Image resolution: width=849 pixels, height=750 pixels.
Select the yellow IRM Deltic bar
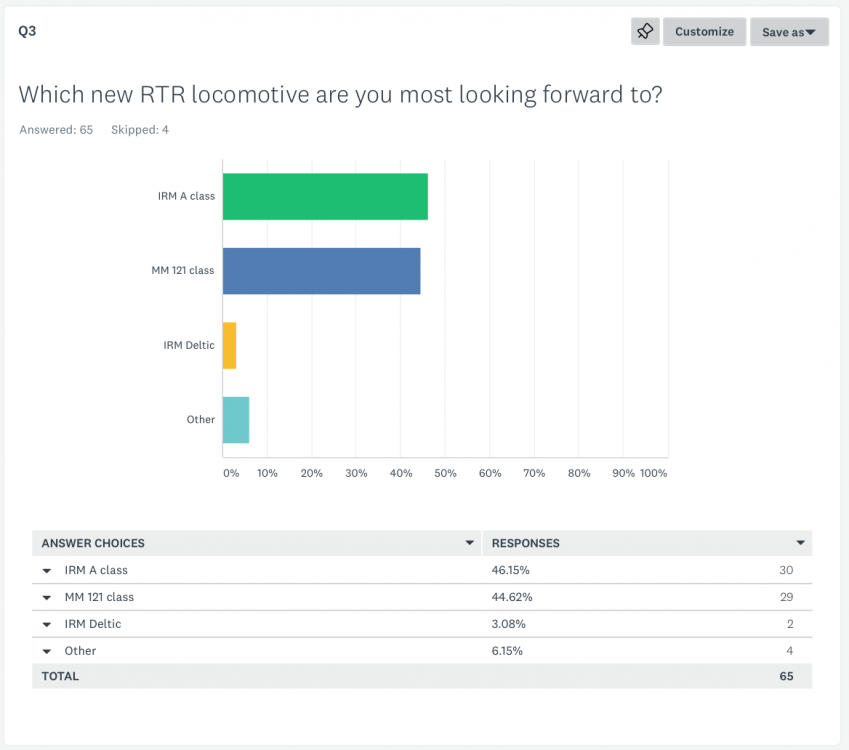click(x=229, y=345)
